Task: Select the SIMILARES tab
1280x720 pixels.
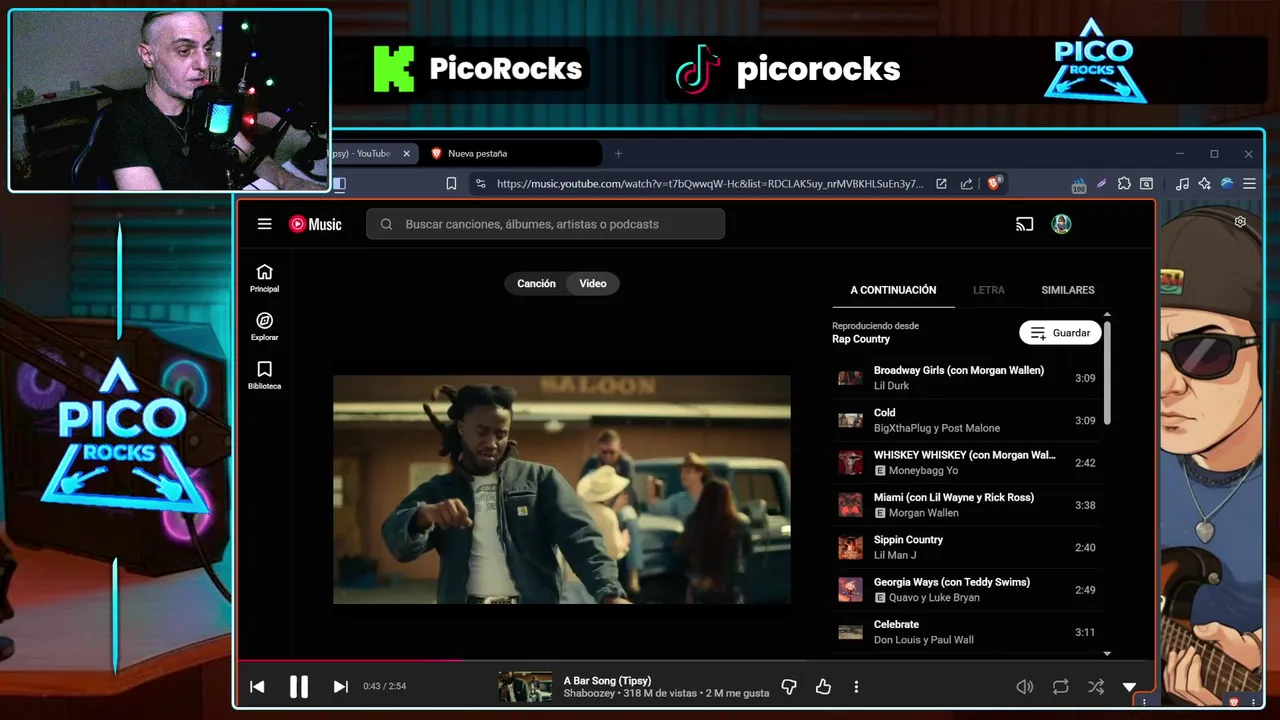Action: click(1068, 290)
